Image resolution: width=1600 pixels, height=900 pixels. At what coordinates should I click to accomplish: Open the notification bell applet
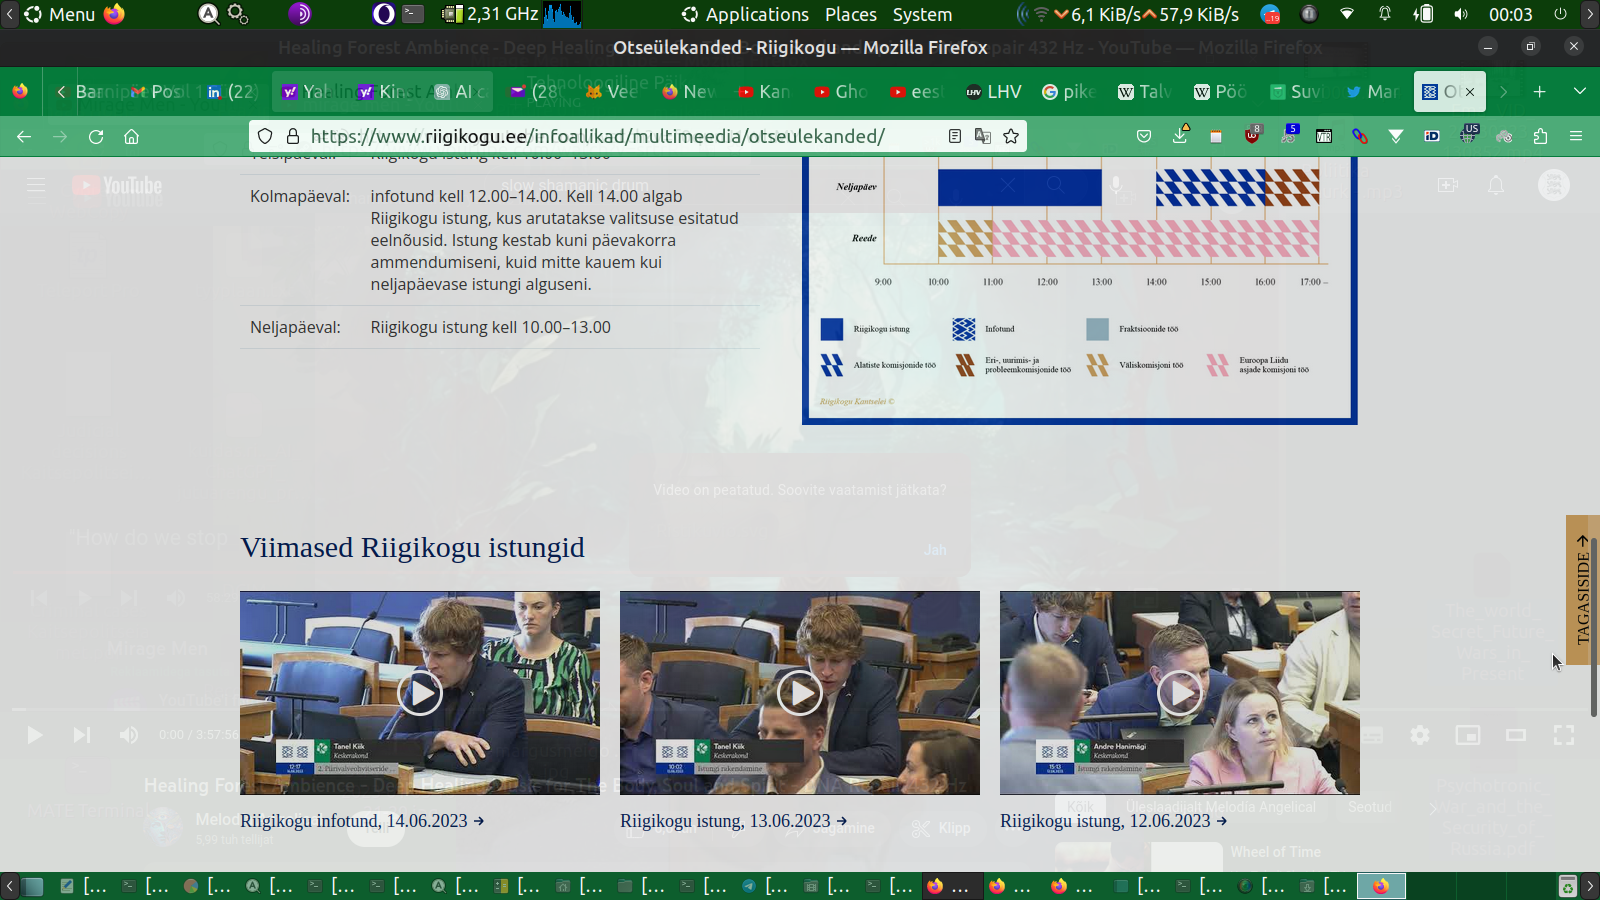point(1385,14)
